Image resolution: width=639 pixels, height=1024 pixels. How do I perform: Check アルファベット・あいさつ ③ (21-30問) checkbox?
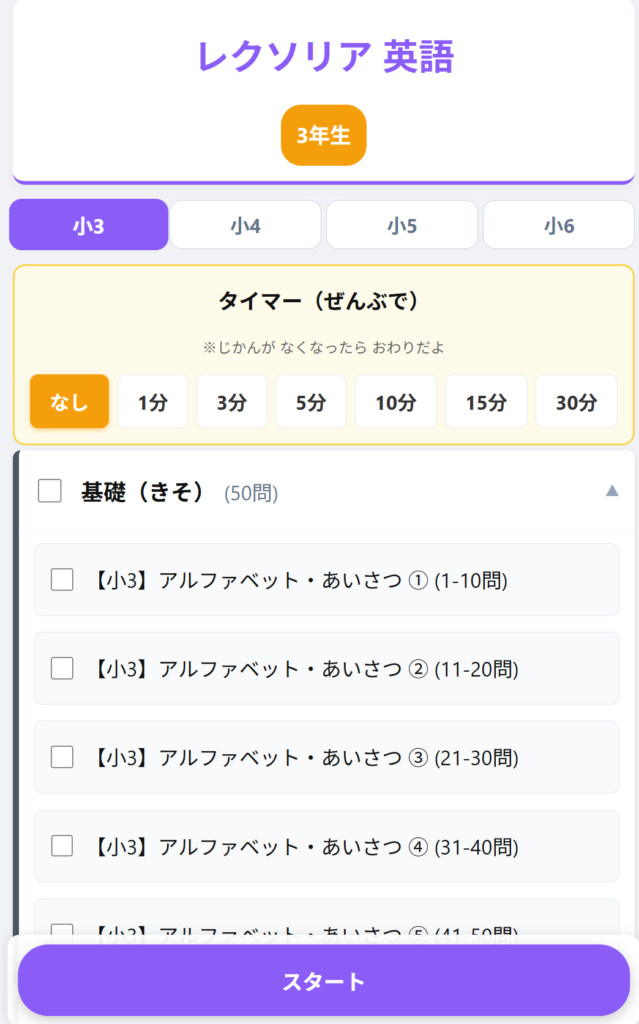pyautogui.click(x=62, y=757)
